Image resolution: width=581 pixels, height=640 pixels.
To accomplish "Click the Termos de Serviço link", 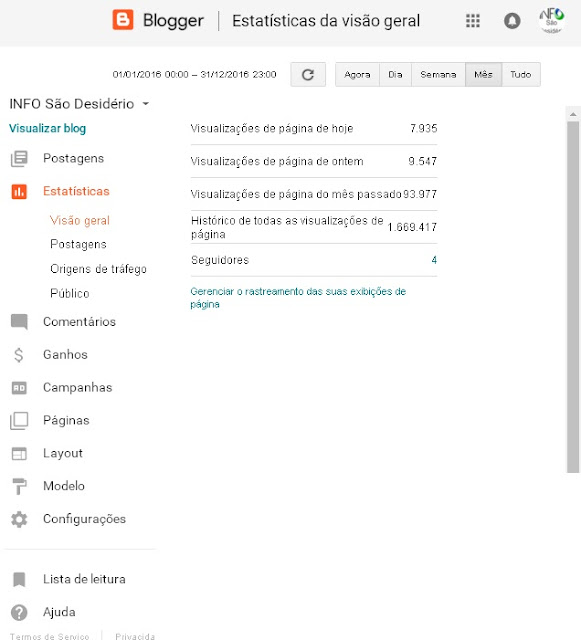I will click(x=49, y=636).
